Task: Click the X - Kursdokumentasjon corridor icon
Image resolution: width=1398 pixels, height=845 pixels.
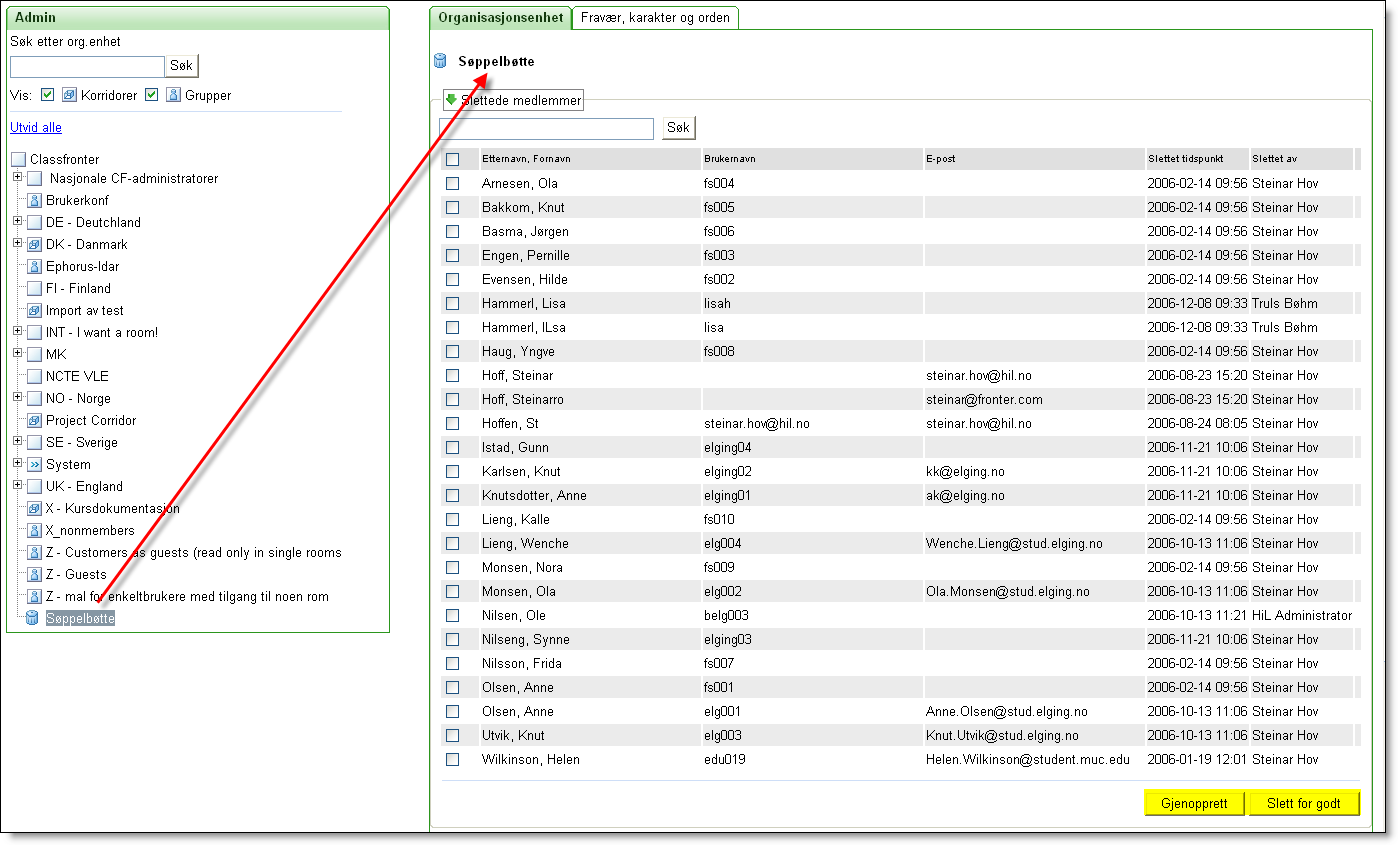Action: click(x=34, y=508)
